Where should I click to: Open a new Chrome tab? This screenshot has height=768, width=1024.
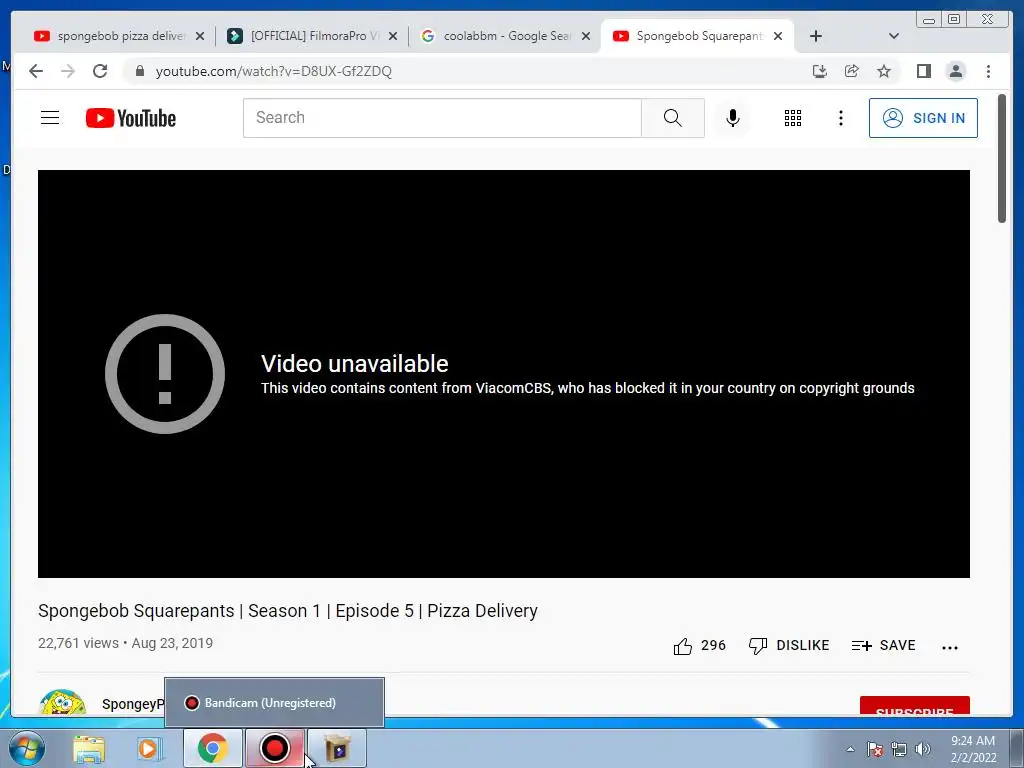point(816,36)
